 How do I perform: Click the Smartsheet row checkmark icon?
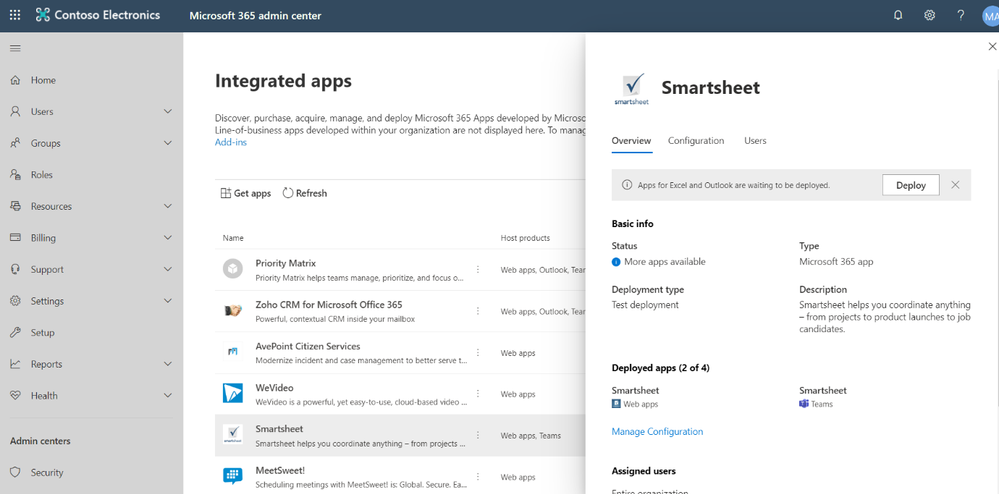click(233, 435)
